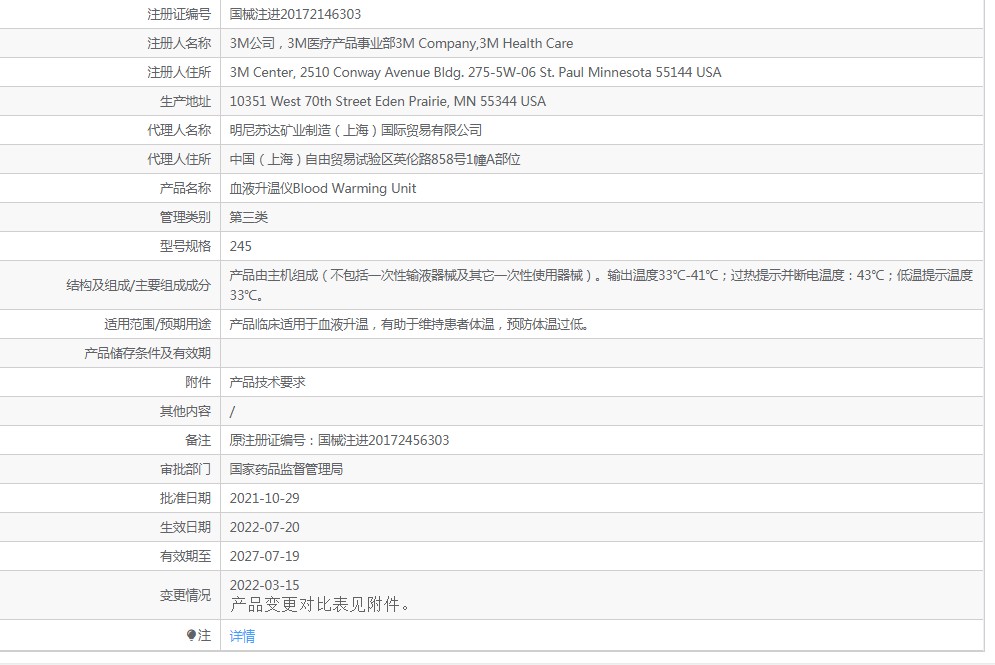This screenshot has height=665, width=995.
Task: Select the 其他内容 label
Action: [185, 411]
